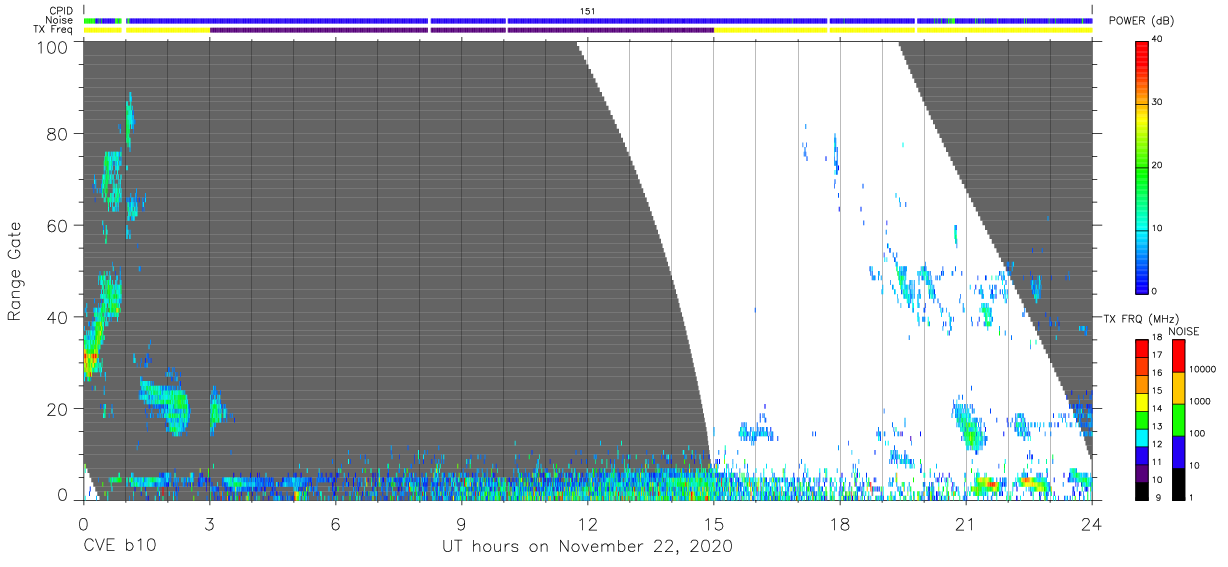
Task: Click the '40' range gate axis tick
Action: click(x=58, y=317)
